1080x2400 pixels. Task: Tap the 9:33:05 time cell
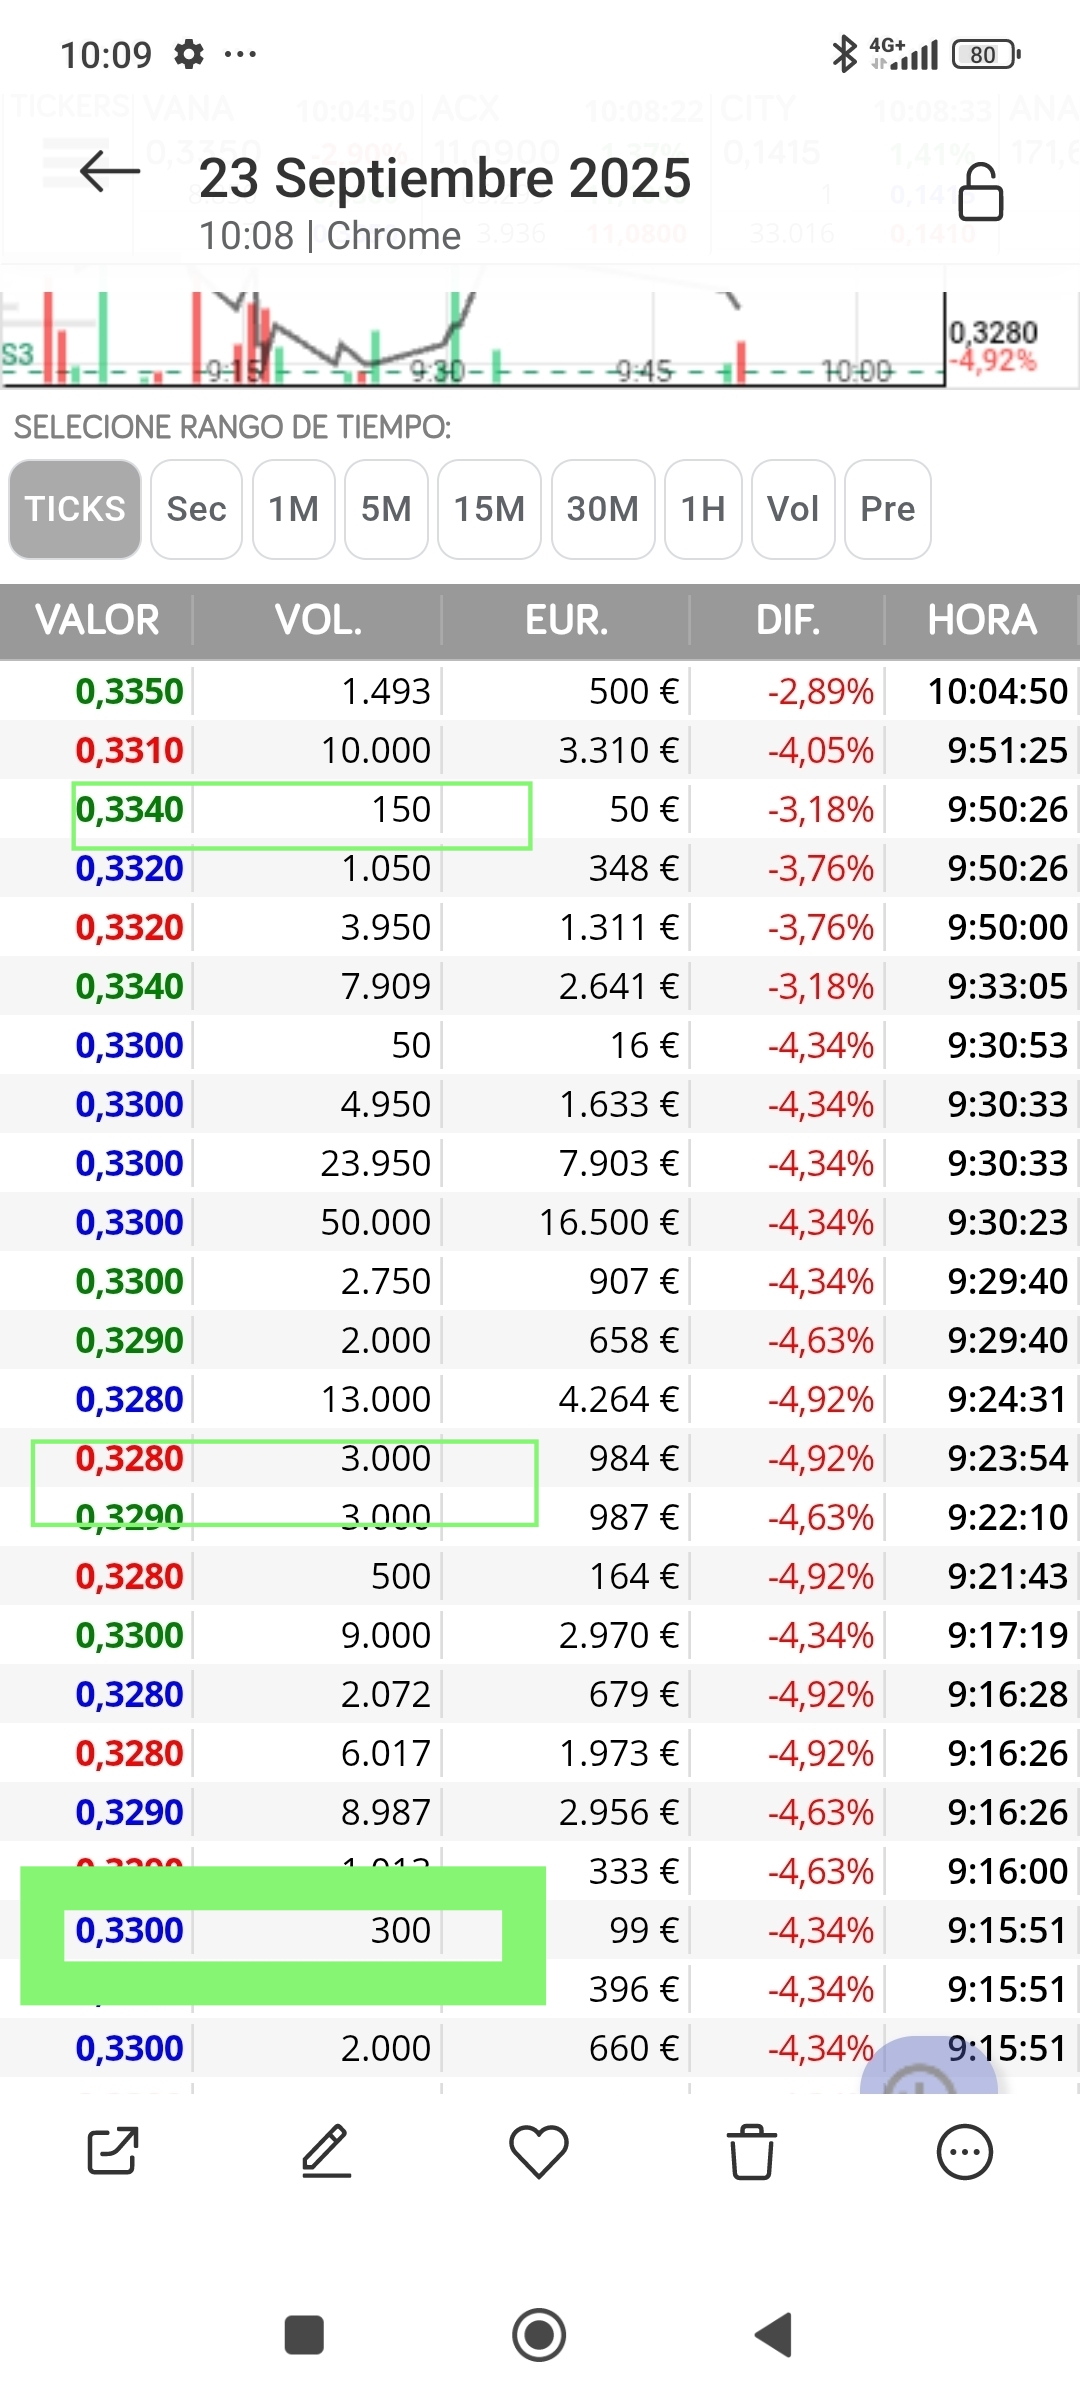tap(1008, 986)
